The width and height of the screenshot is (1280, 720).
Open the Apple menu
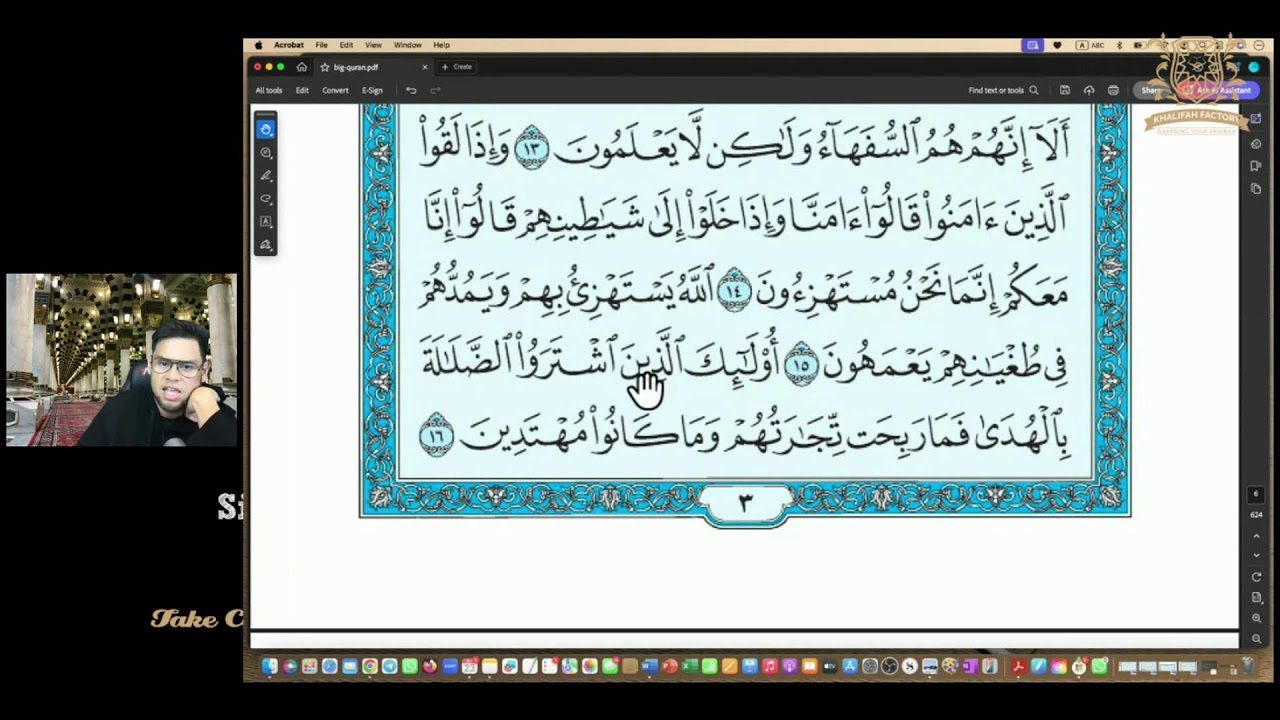(x=258, y=45)
